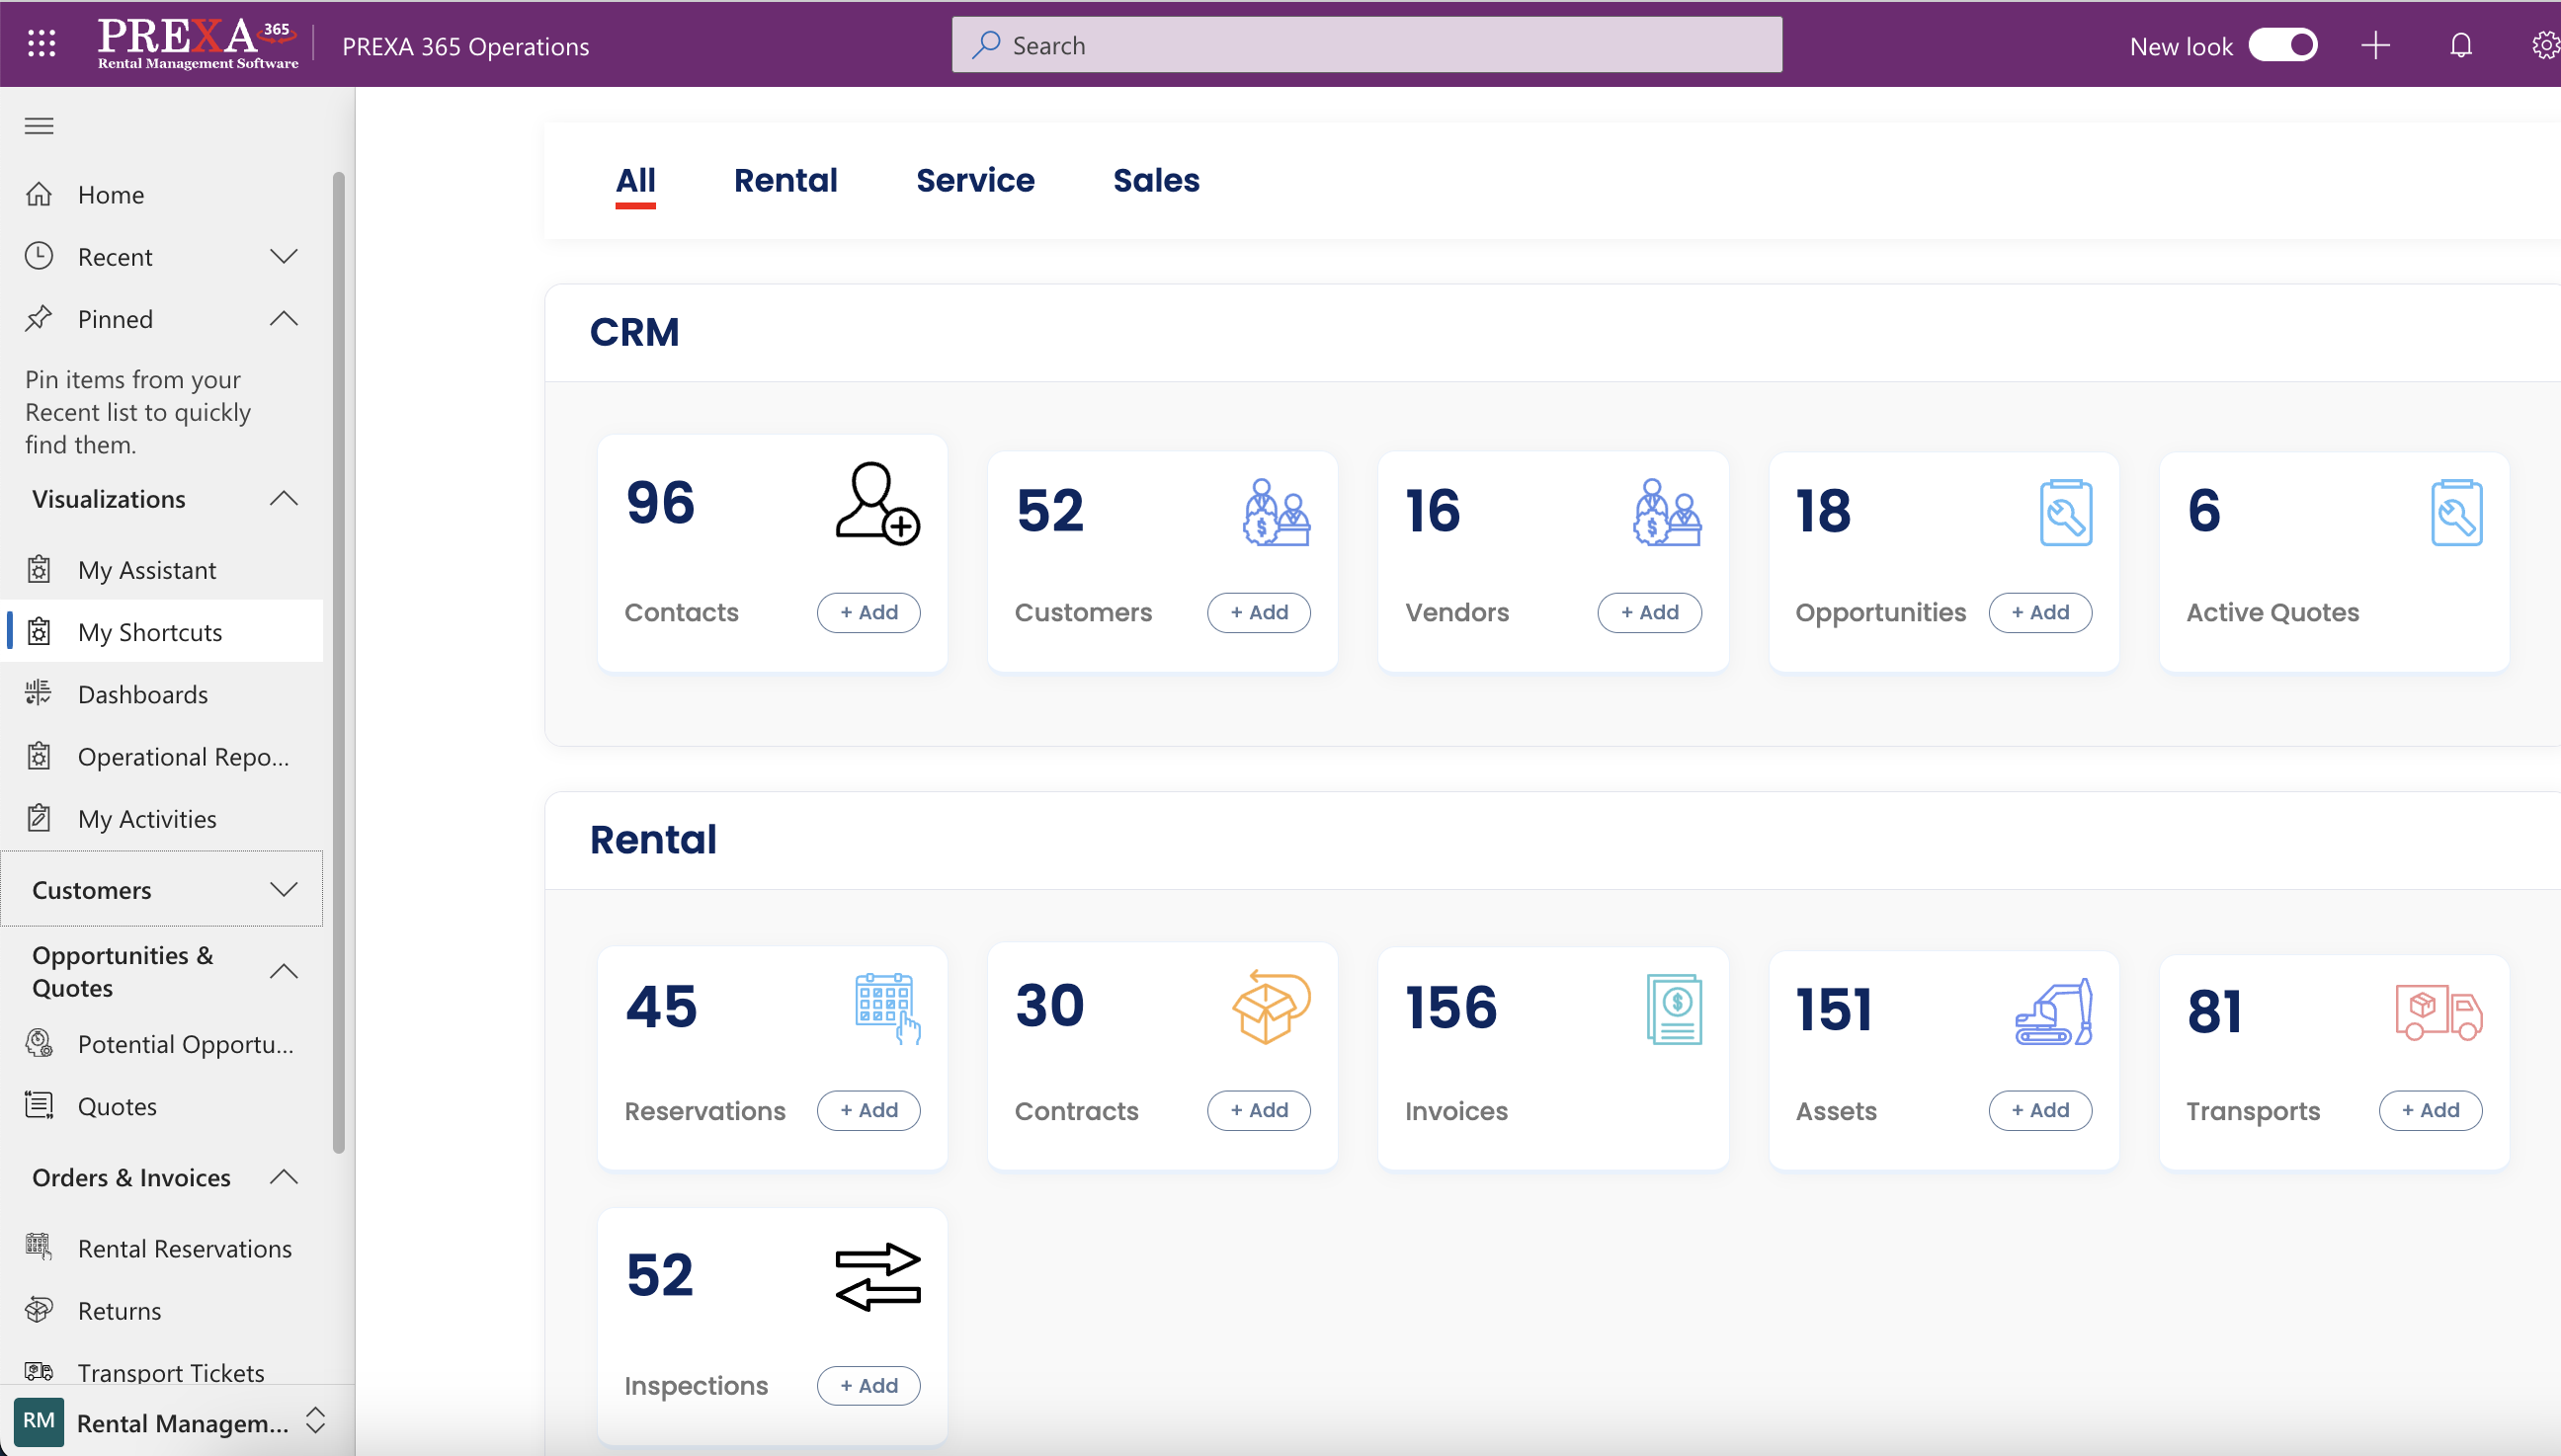Click Add button on Contracts card
Image resolution: width=2561 pixels, height=1456 pixels.
(1258, 1110)
